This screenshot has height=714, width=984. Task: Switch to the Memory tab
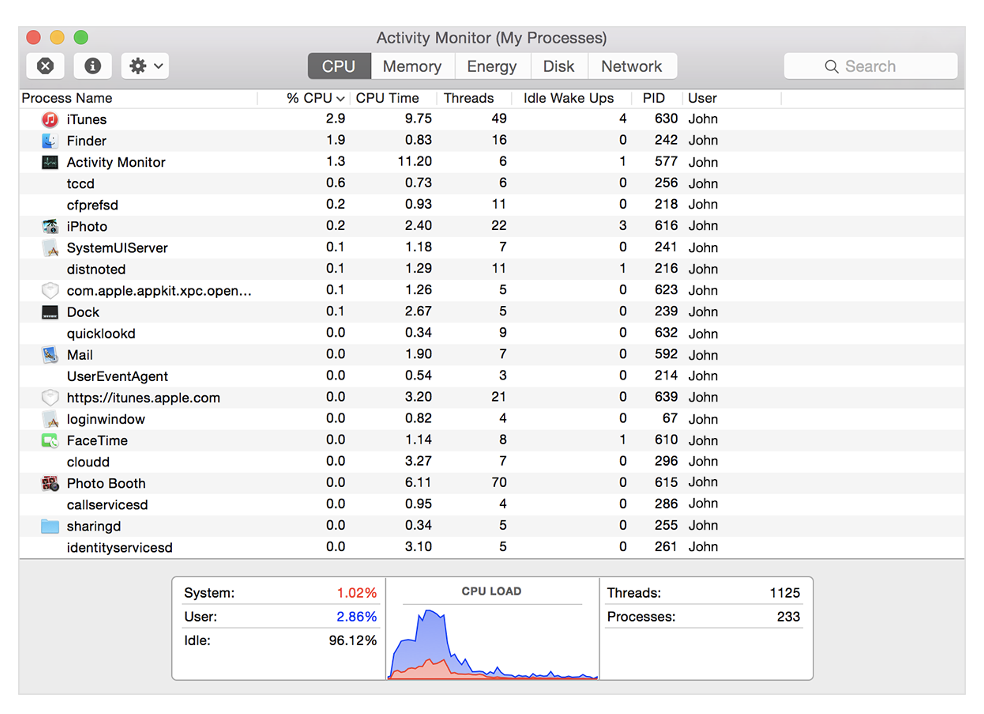click(x=412, y=66)
